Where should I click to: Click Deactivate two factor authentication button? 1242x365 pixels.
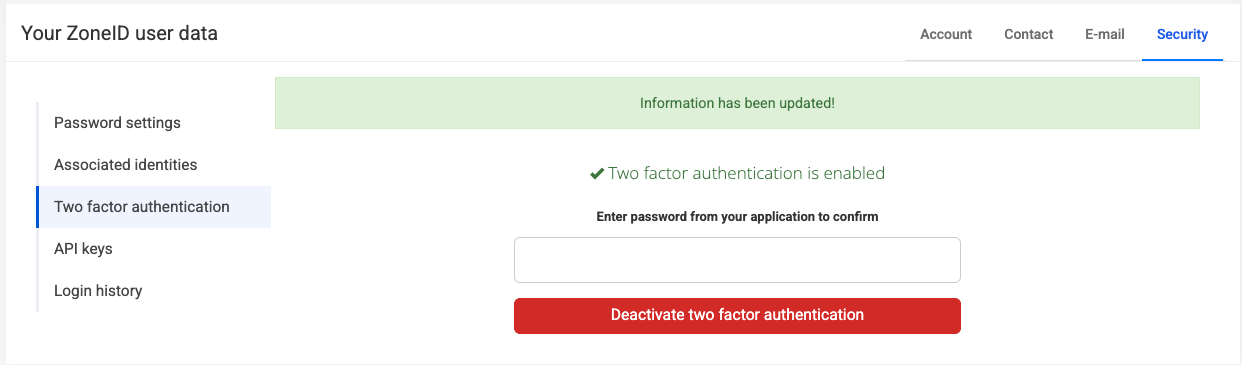(x=737, y=315)
